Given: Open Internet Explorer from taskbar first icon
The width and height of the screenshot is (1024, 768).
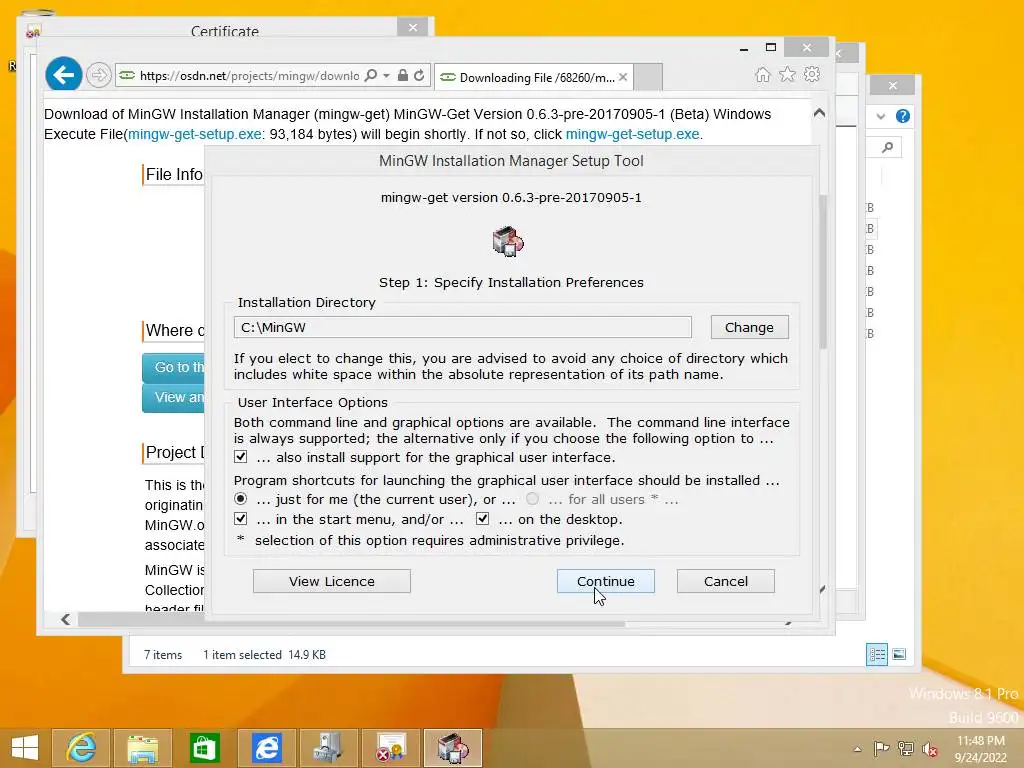Looking at the screenshot, I should [81, 748].
